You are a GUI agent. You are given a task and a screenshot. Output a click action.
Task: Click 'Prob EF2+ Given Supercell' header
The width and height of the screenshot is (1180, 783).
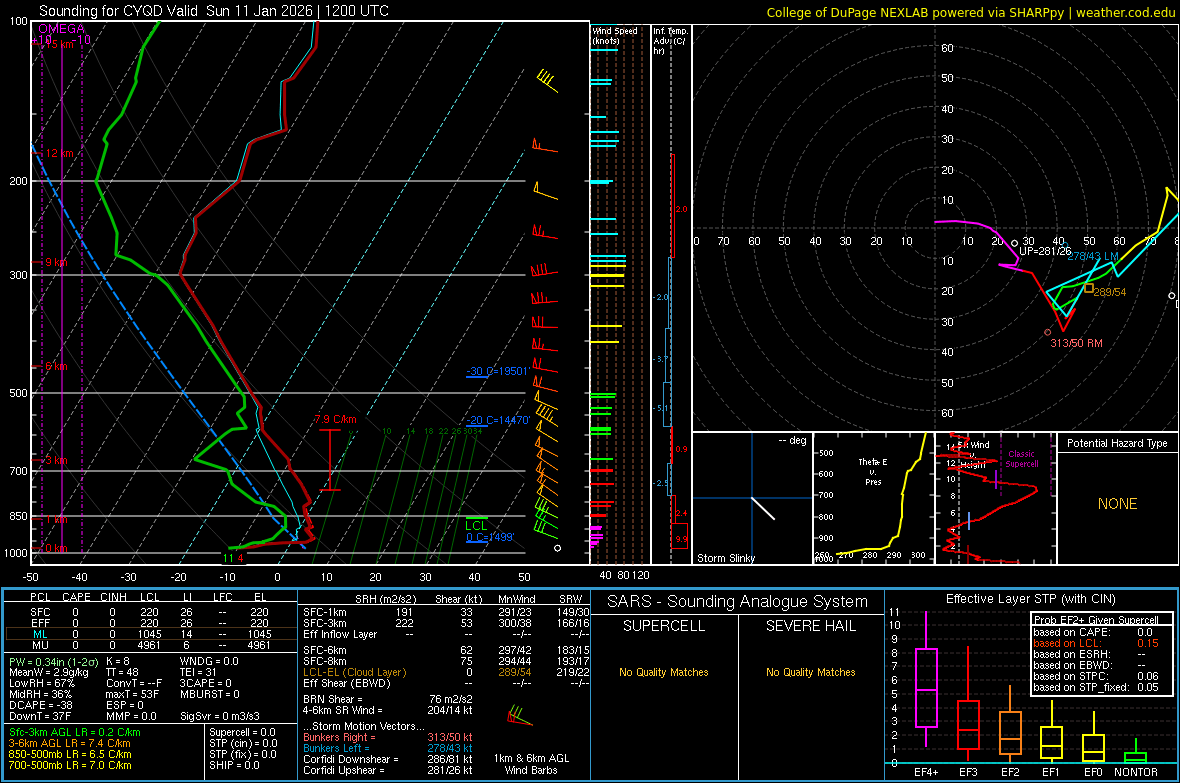pyautogui.click(x=1096, y=620)
